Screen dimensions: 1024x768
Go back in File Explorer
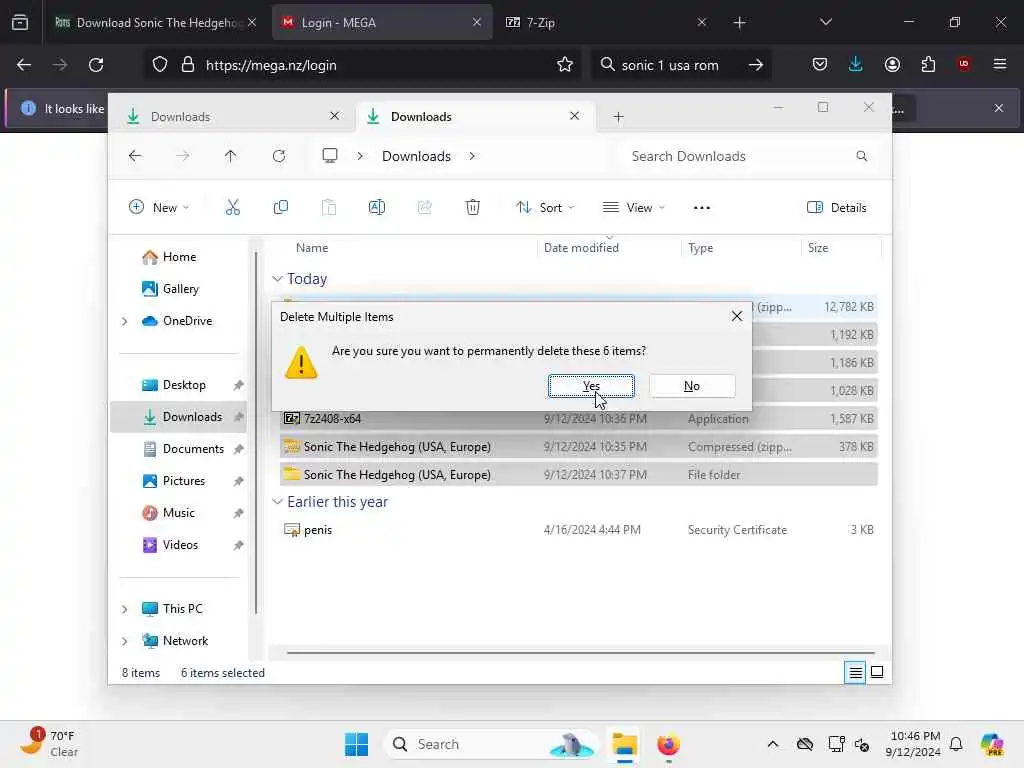[x=135, y=156]
